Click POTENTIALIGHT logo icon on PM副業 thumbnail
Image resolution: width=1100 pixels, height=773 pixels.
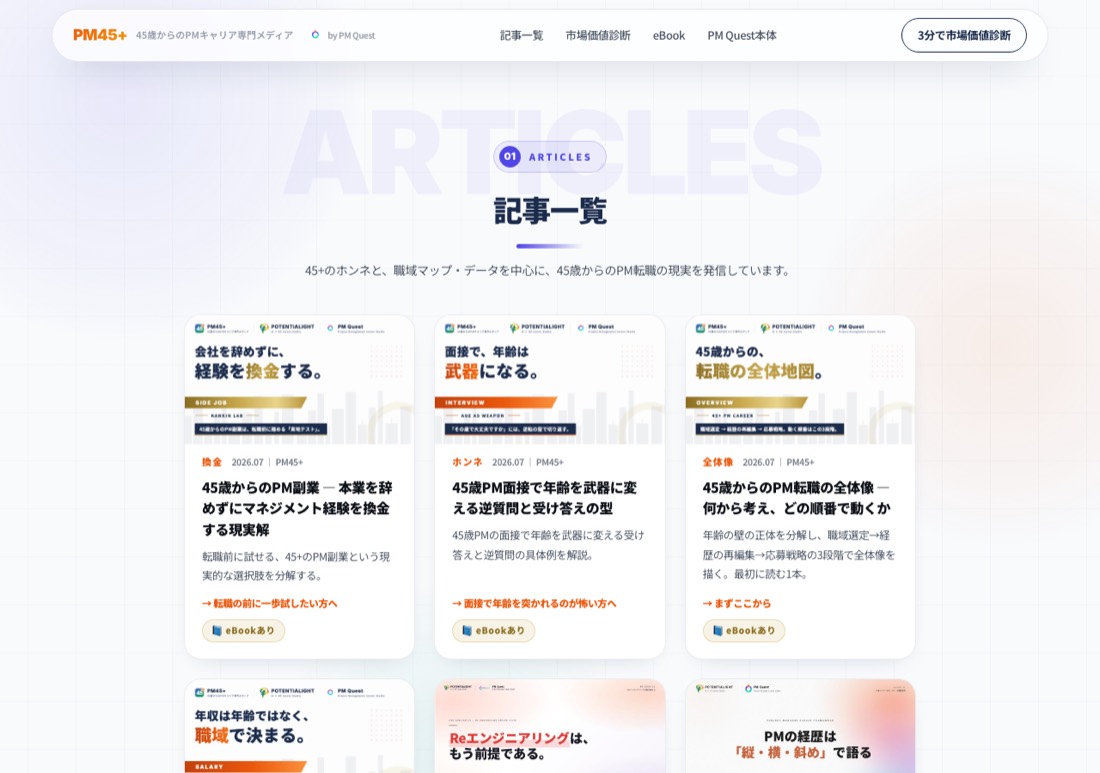coord(264,328)
